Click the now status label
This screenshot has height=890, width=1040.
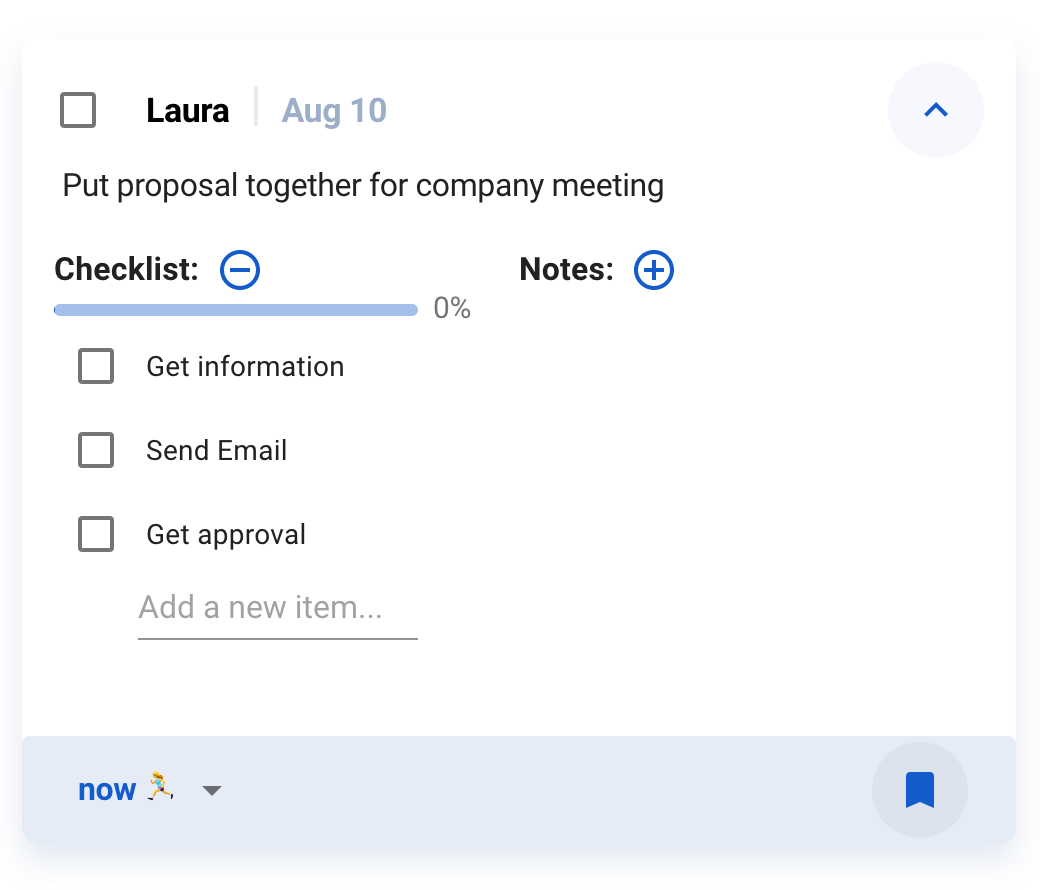pyautogui.click(x=107, y=790)
